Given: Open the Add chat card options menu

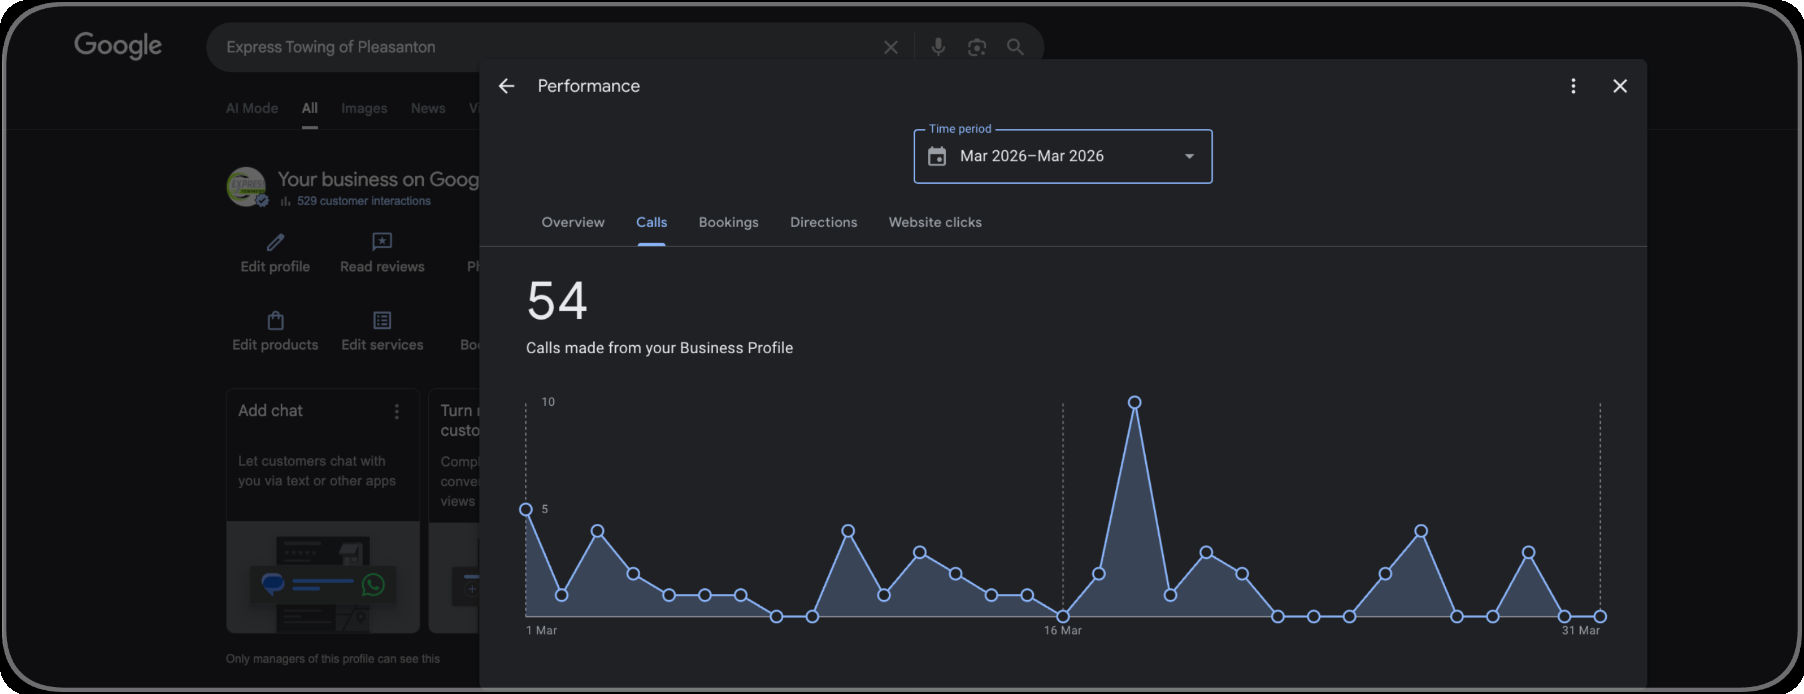Looking at the screenshot, I should 397,411.
